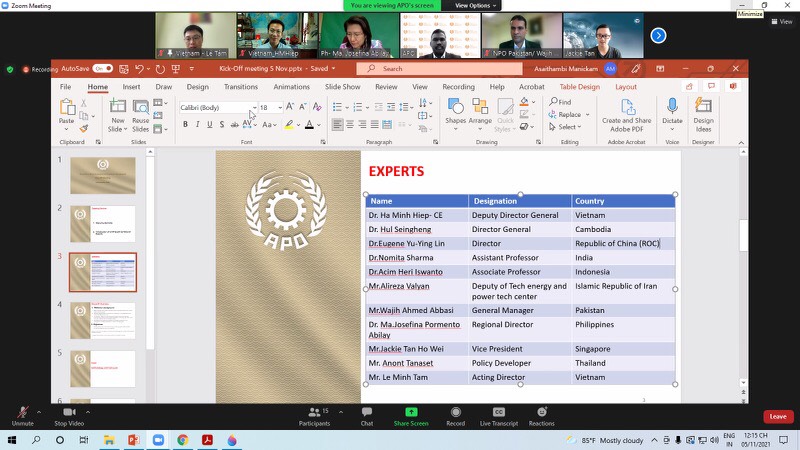Open the Table Design tab

coord(580,87)
